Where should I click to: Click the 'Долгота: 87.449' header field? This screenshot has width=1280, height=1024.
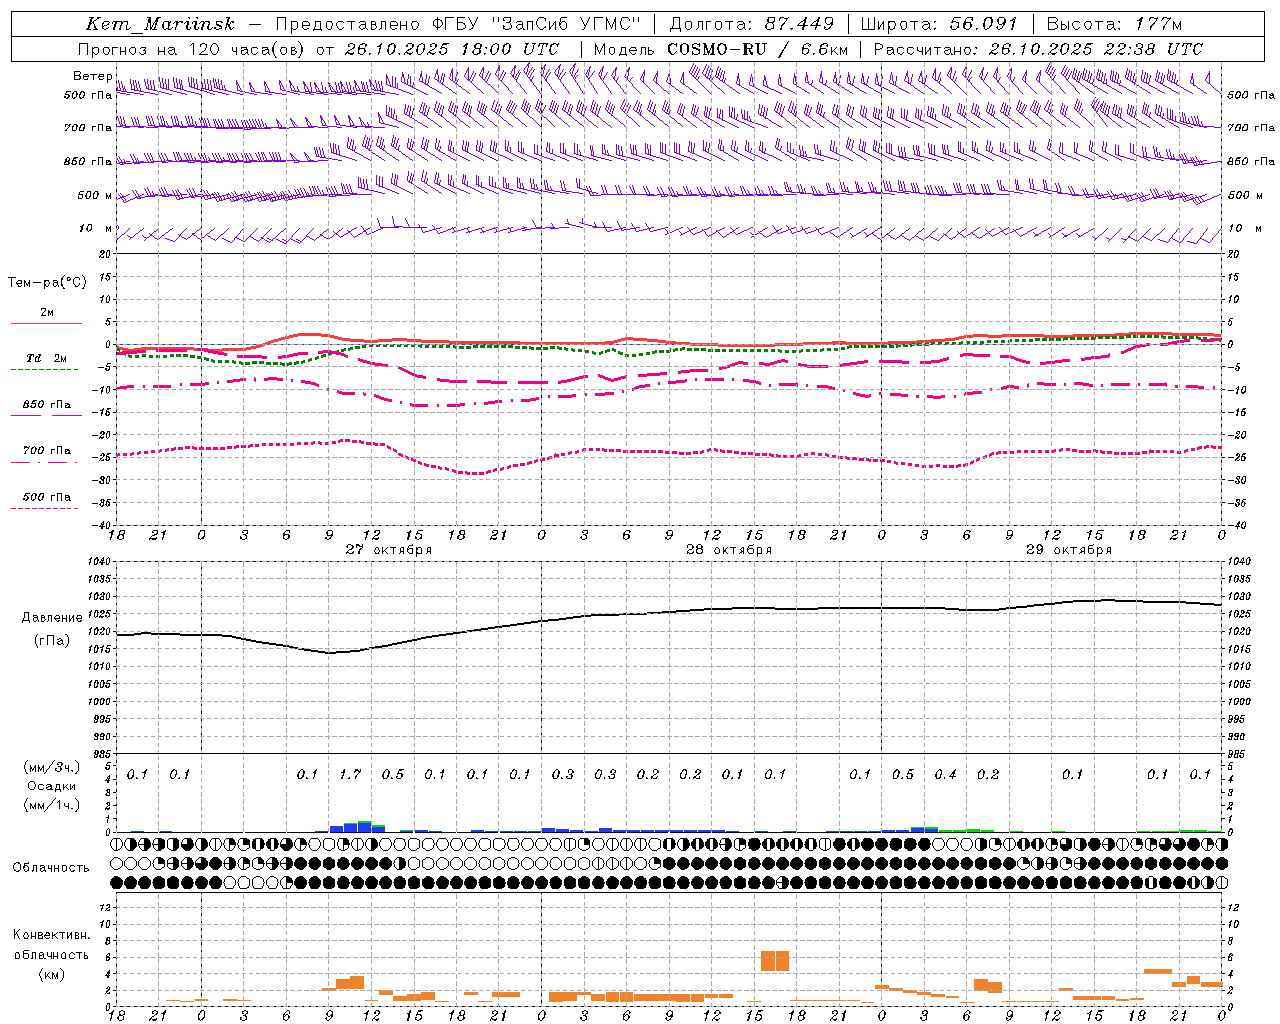[x=751, y=24]
